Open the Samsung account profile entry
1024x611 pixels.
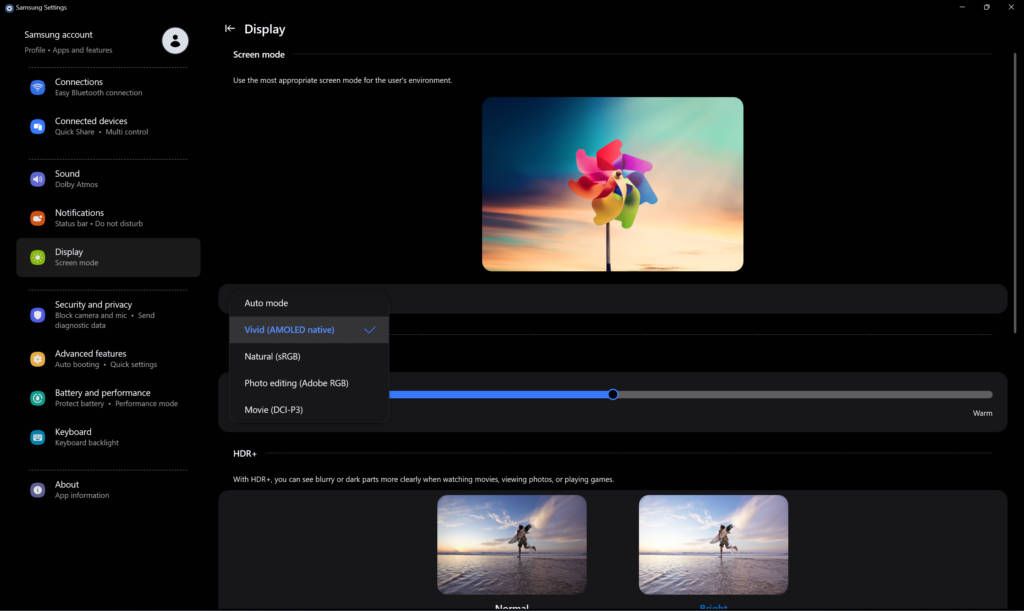pyautogui.click(x=108, y=41)
